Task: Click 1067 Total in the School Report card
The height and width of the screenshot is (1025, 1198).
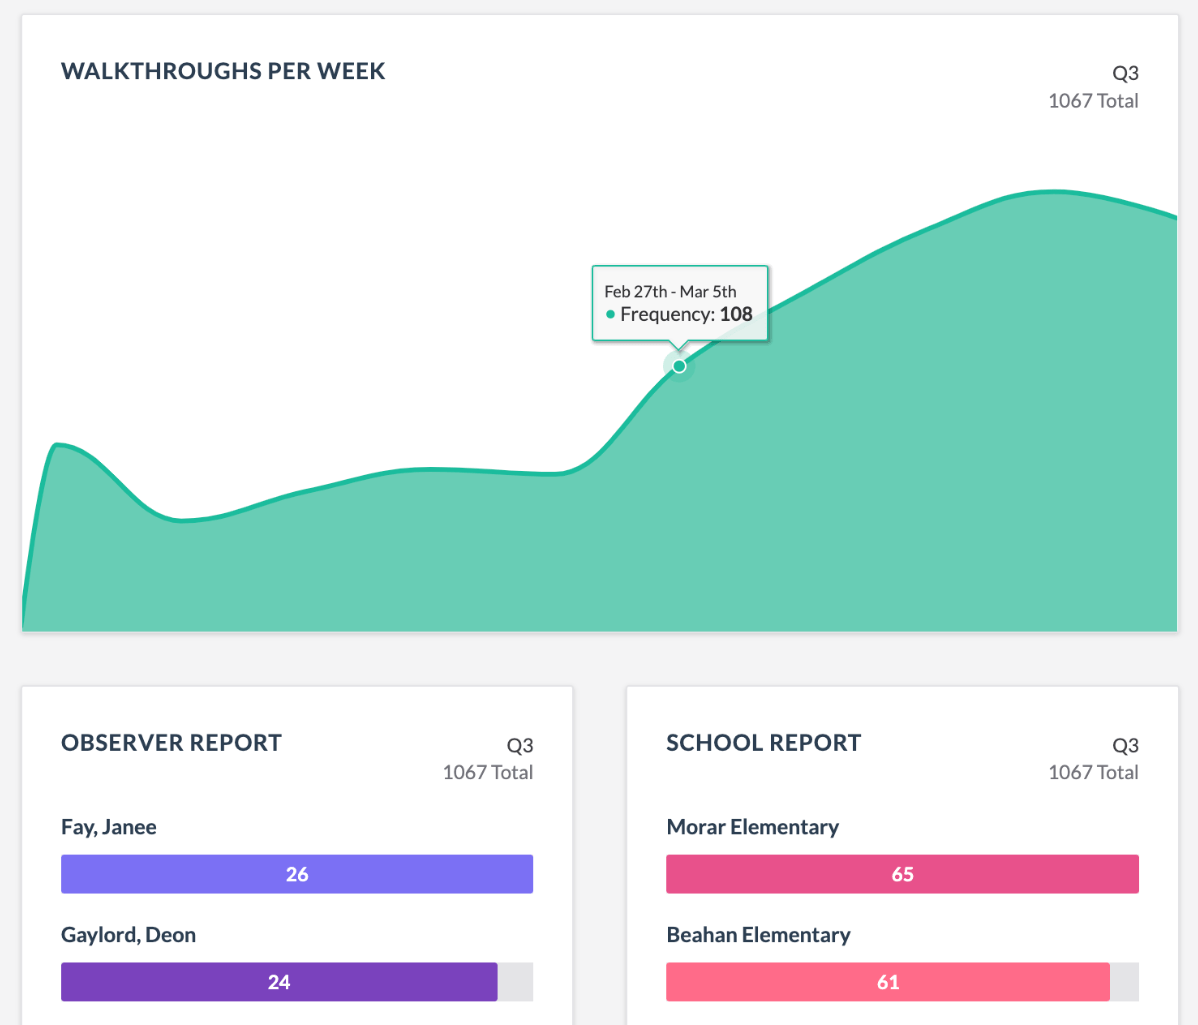Action: [1093, 772]
